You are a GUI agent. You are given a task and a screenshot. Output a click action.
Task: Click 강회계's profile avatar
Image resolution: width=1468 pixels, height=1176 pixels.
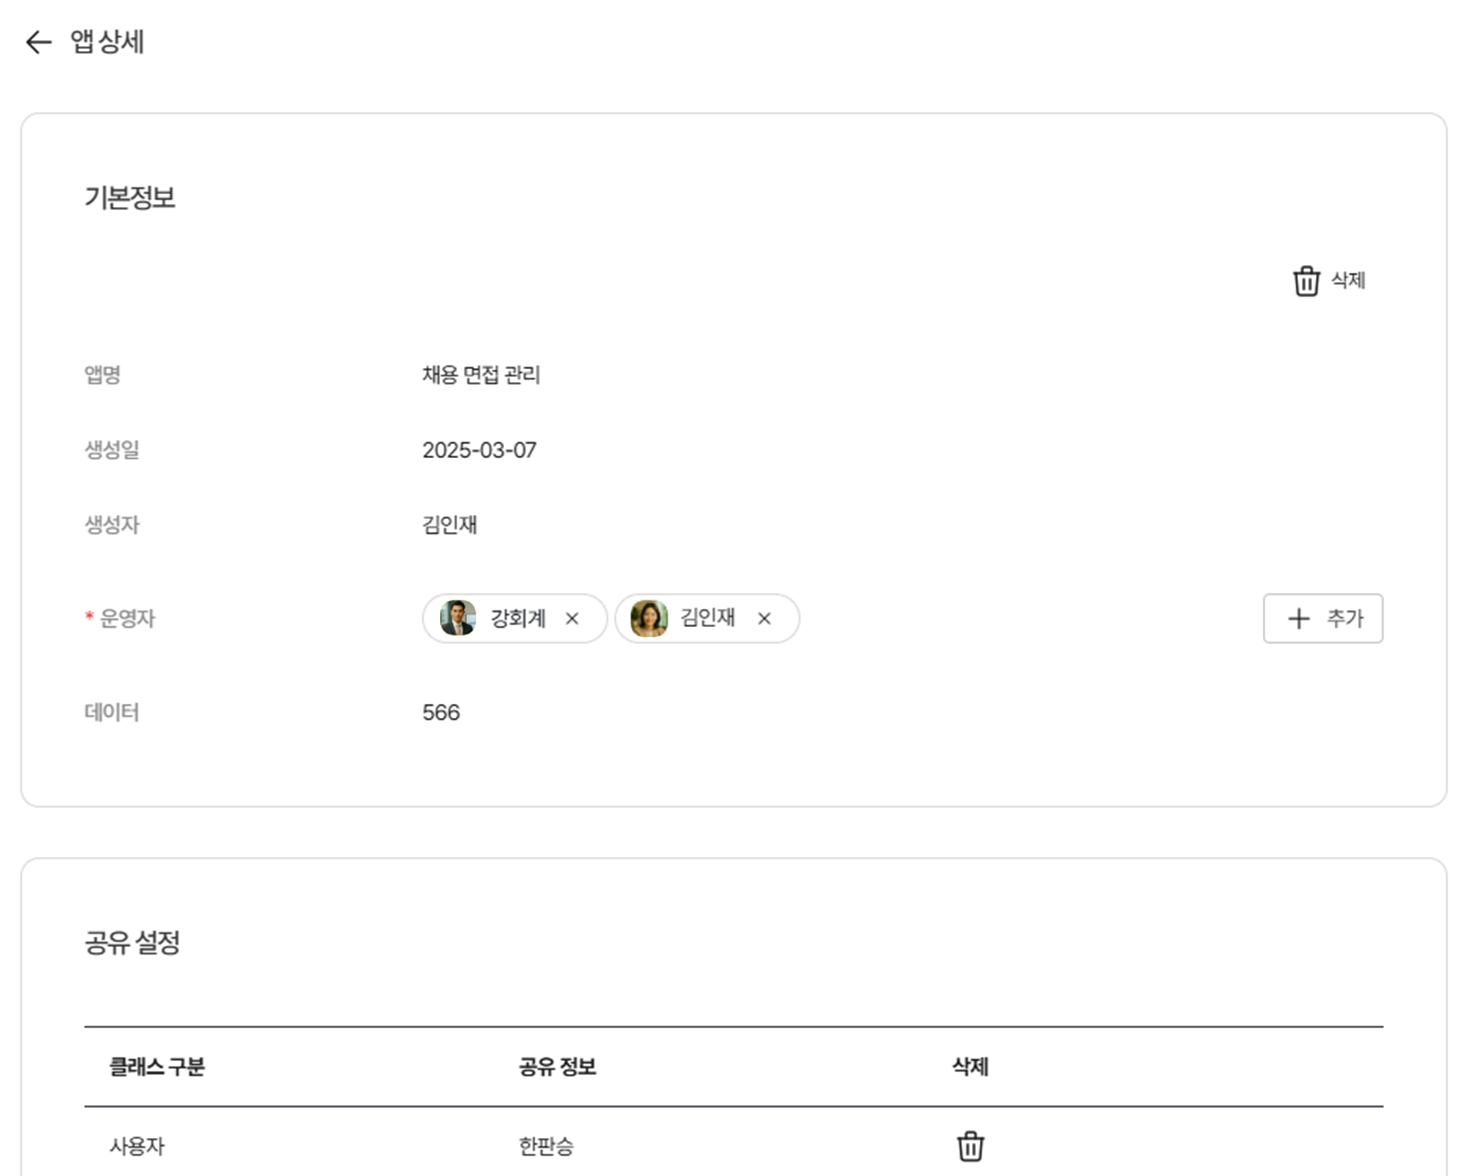tap(458, 618)
